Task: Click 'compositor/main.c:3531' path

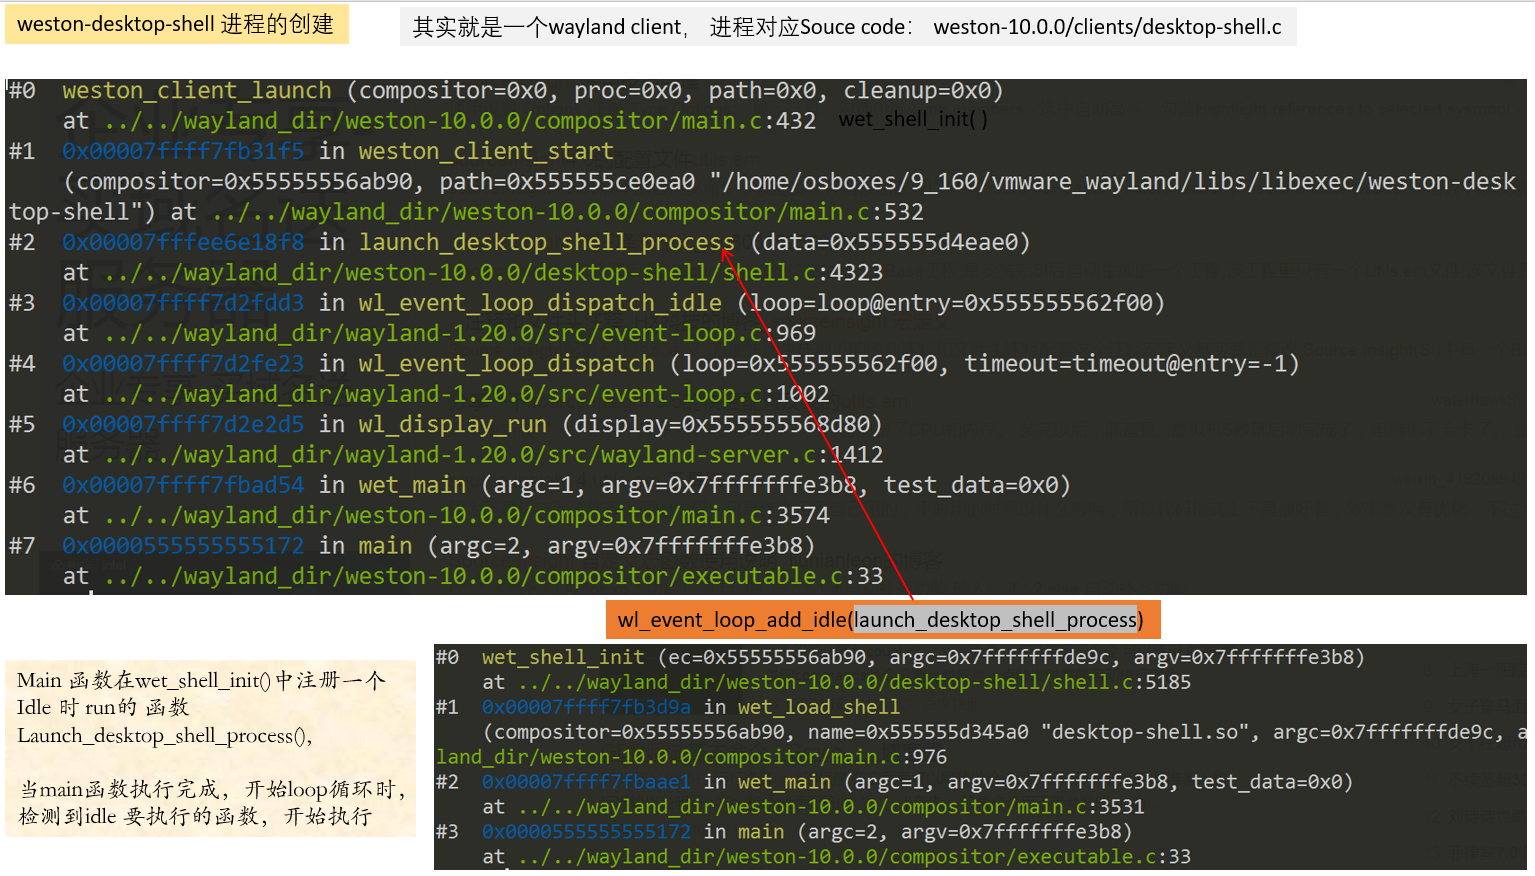Action: pos(1017,807)
